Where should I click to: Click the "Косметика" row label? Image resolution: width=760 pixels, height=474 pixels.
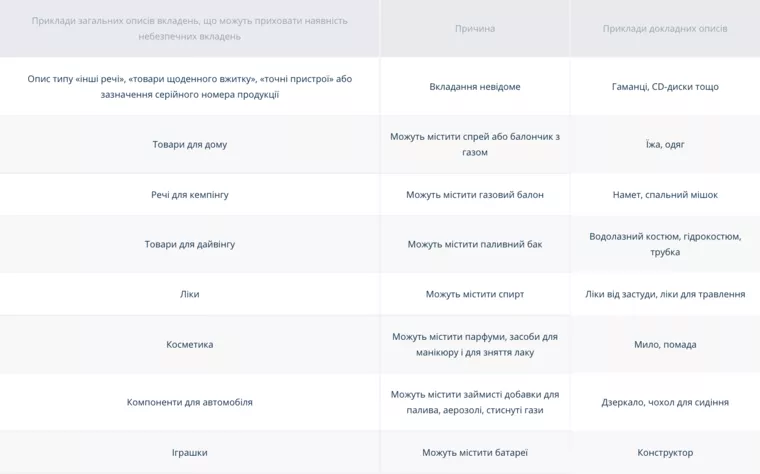click(190, 345)
